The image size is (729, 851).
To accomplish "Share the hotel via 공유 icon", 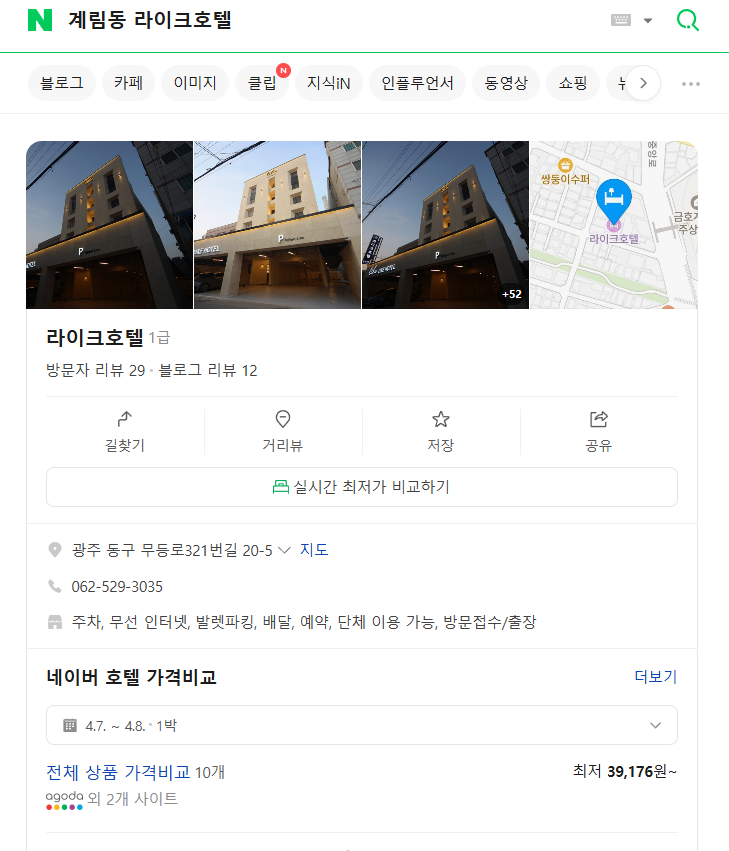I will 599,420.
